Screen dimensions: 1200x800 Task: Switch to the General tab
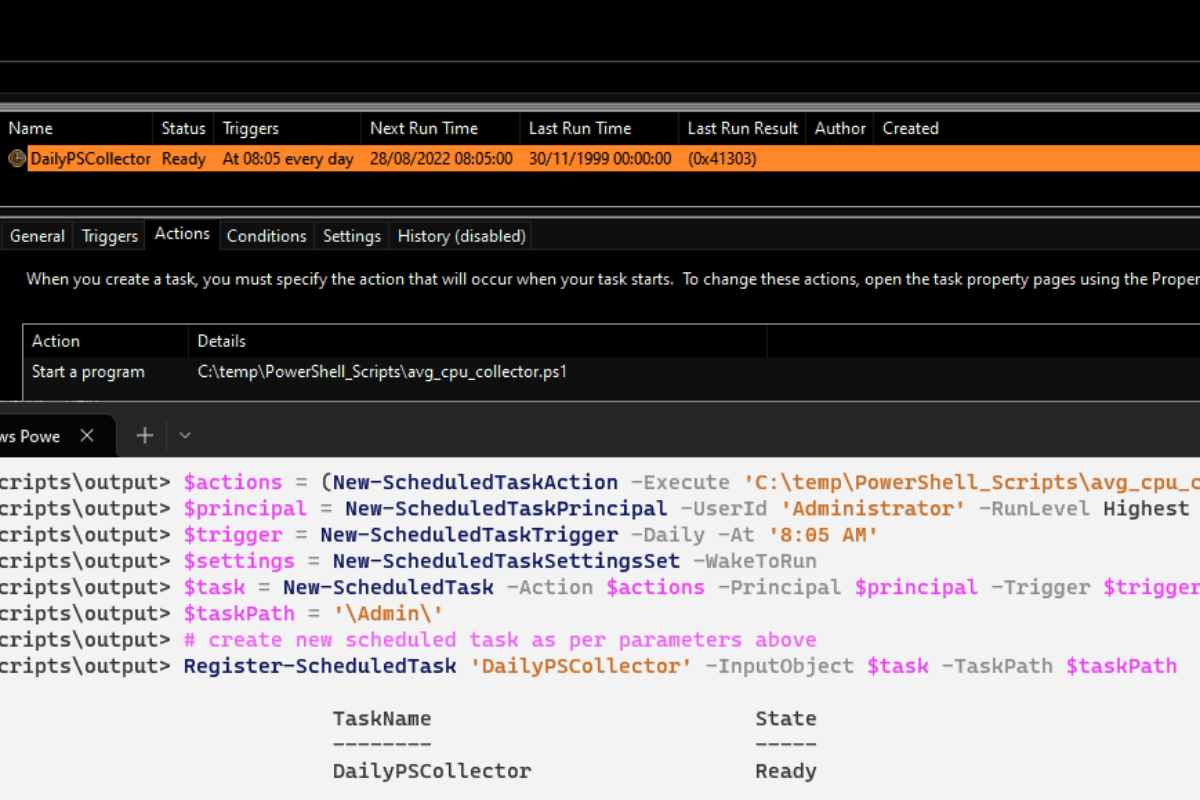pyautogui.click(x=37, y=235)
